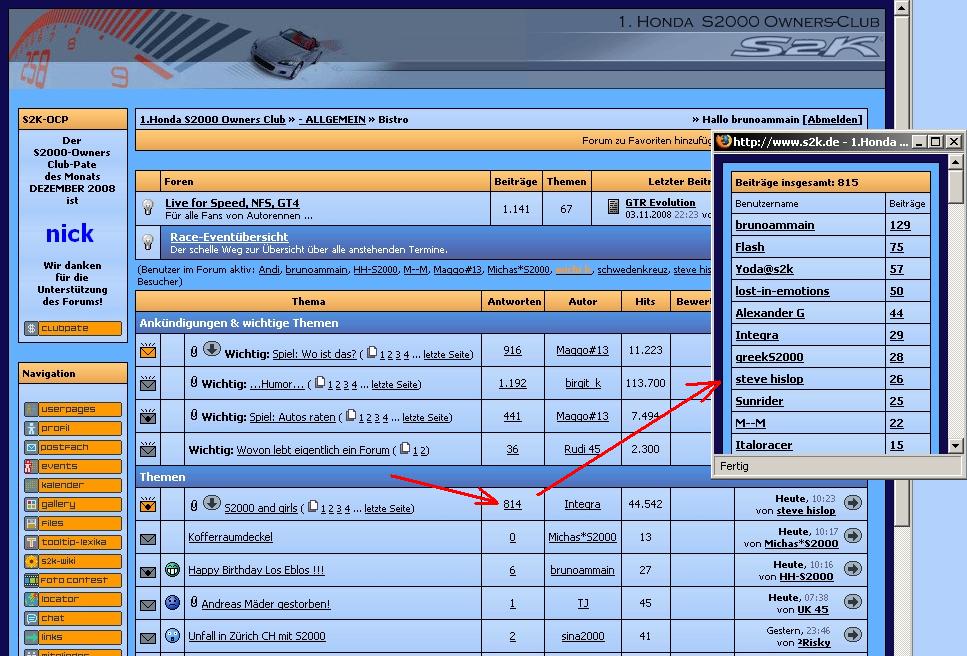Click the lightbulb icon beside Live for Speed forum
Image resolution: width=967 pixels, height=656 pixels.
(148, 208)
